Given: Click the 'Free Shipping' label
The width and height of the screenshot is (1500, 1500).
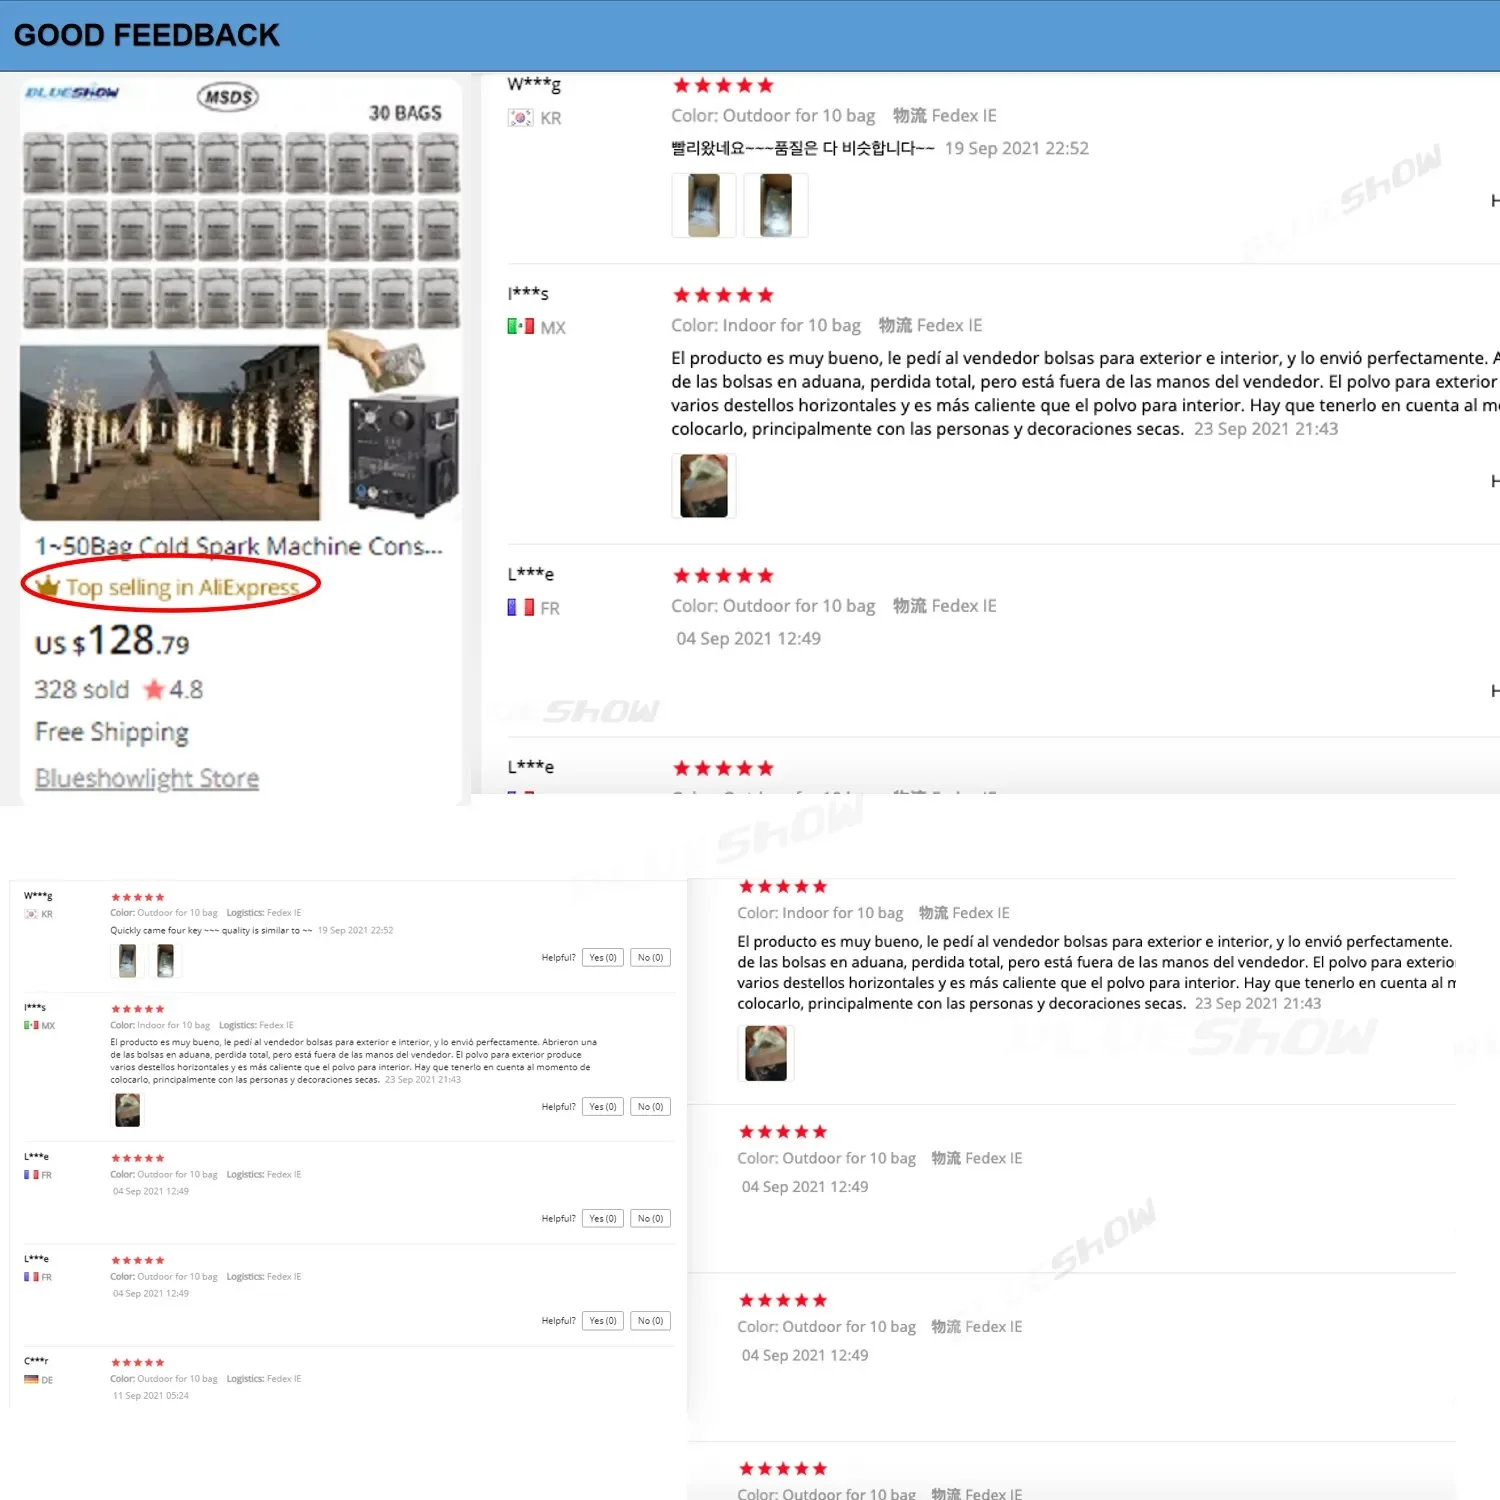Looking at the screenshot, I should point(112,733).
